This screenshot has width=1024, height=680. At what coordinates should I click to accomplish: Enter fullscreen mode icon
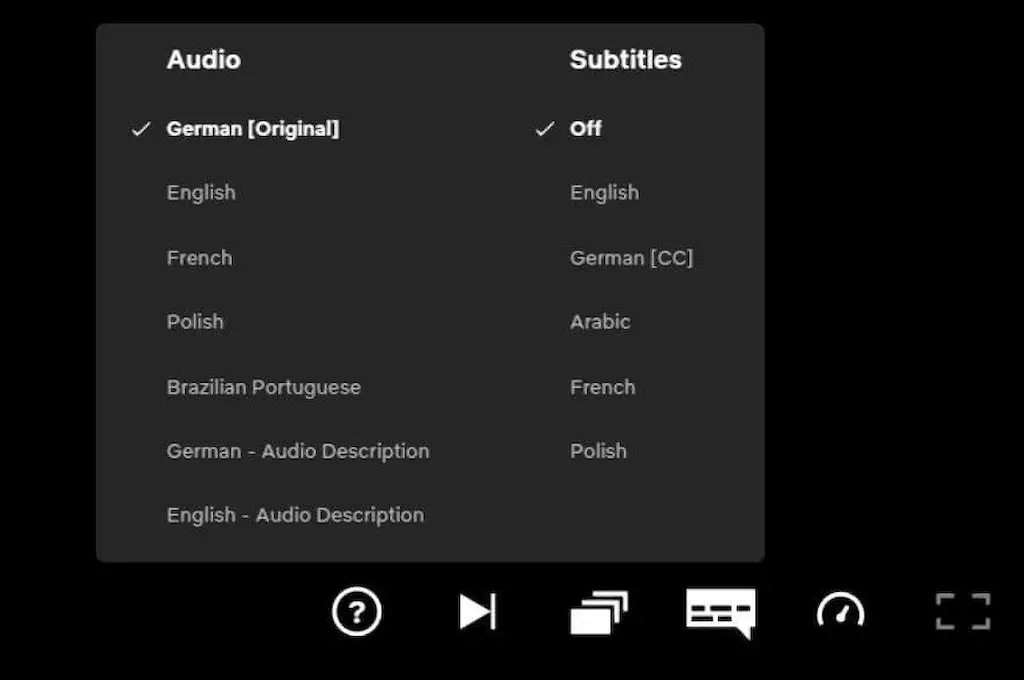pos(963,611)
